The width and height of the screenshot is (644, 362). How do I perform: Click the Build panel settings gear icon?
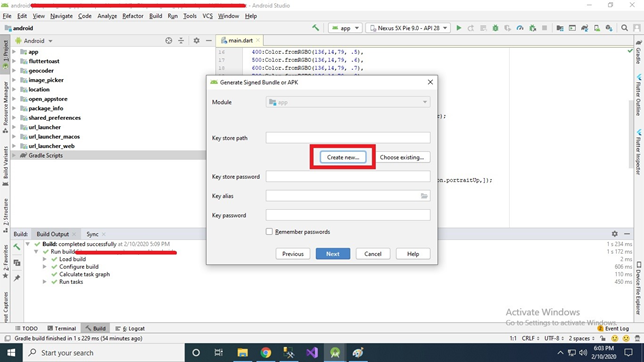(x=614, y=234)
